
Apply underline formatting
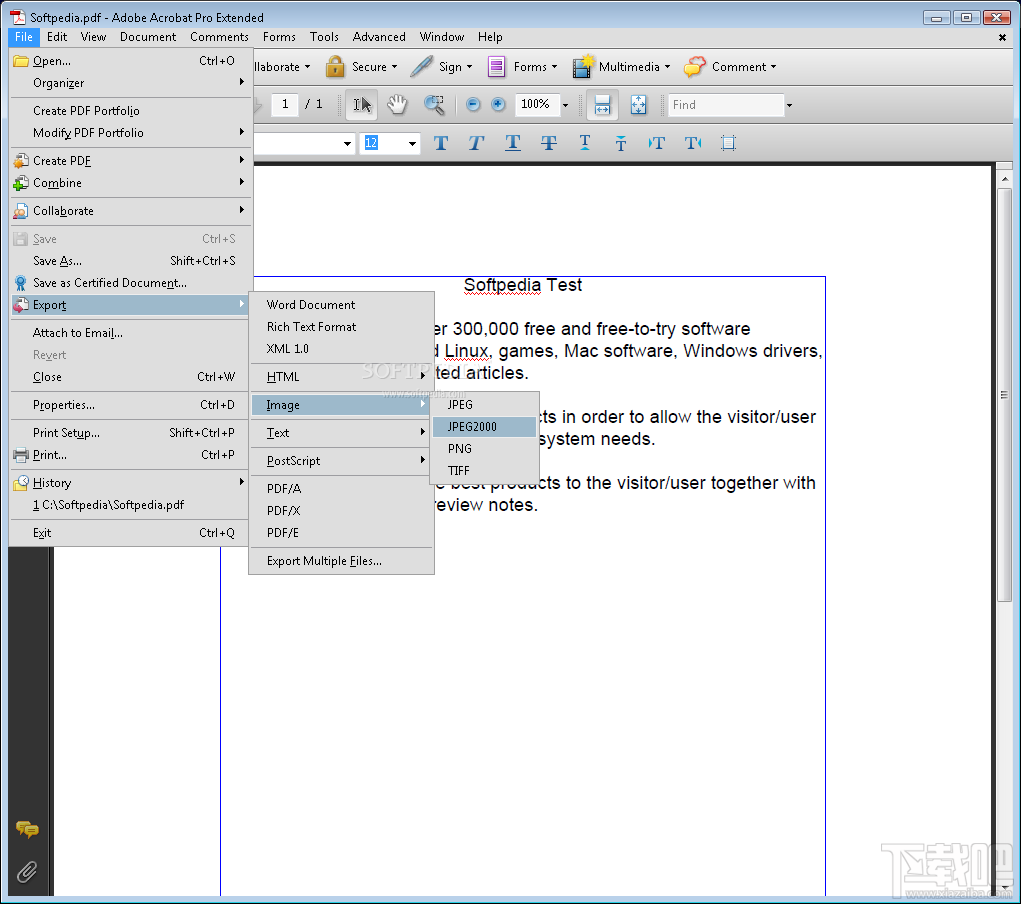tap(513, 143)
